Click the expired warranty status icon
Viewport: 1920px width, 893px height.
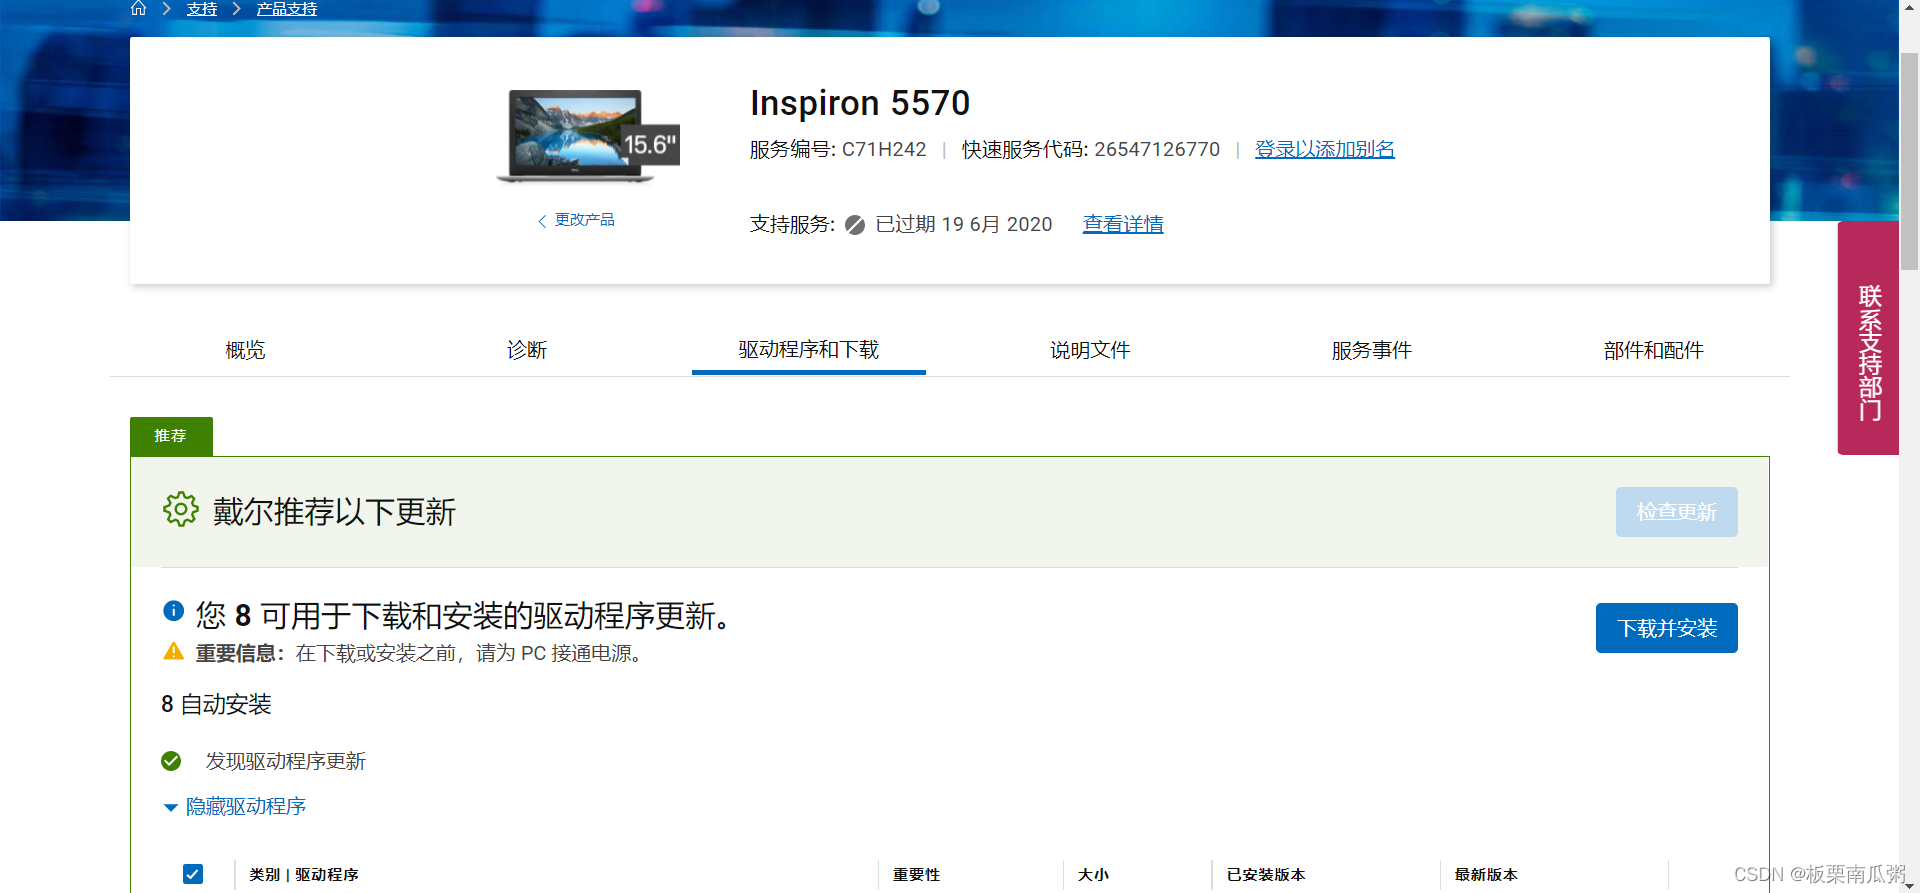[x=855, y=225]
